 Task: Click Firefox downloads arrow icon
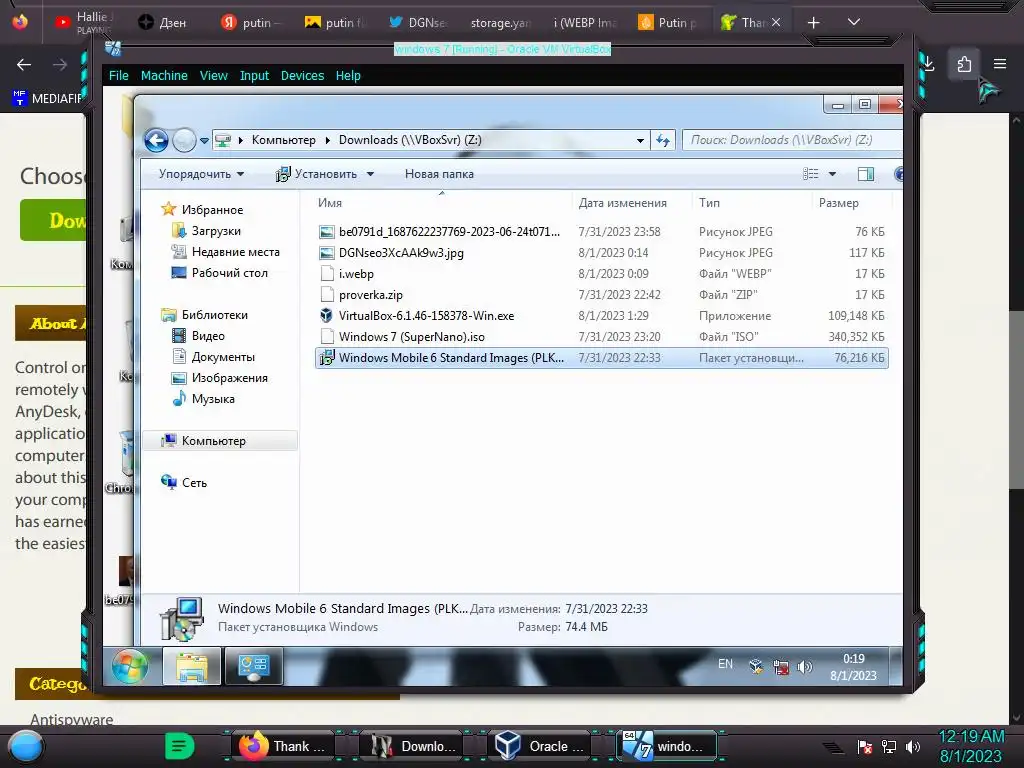click(x=929, y=64)
